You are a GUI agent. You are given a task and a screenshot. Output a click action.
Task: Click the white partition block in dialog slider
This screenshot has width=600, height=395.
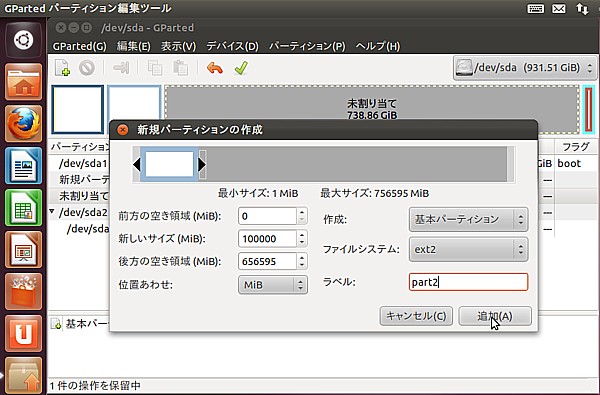coord(169,164)
